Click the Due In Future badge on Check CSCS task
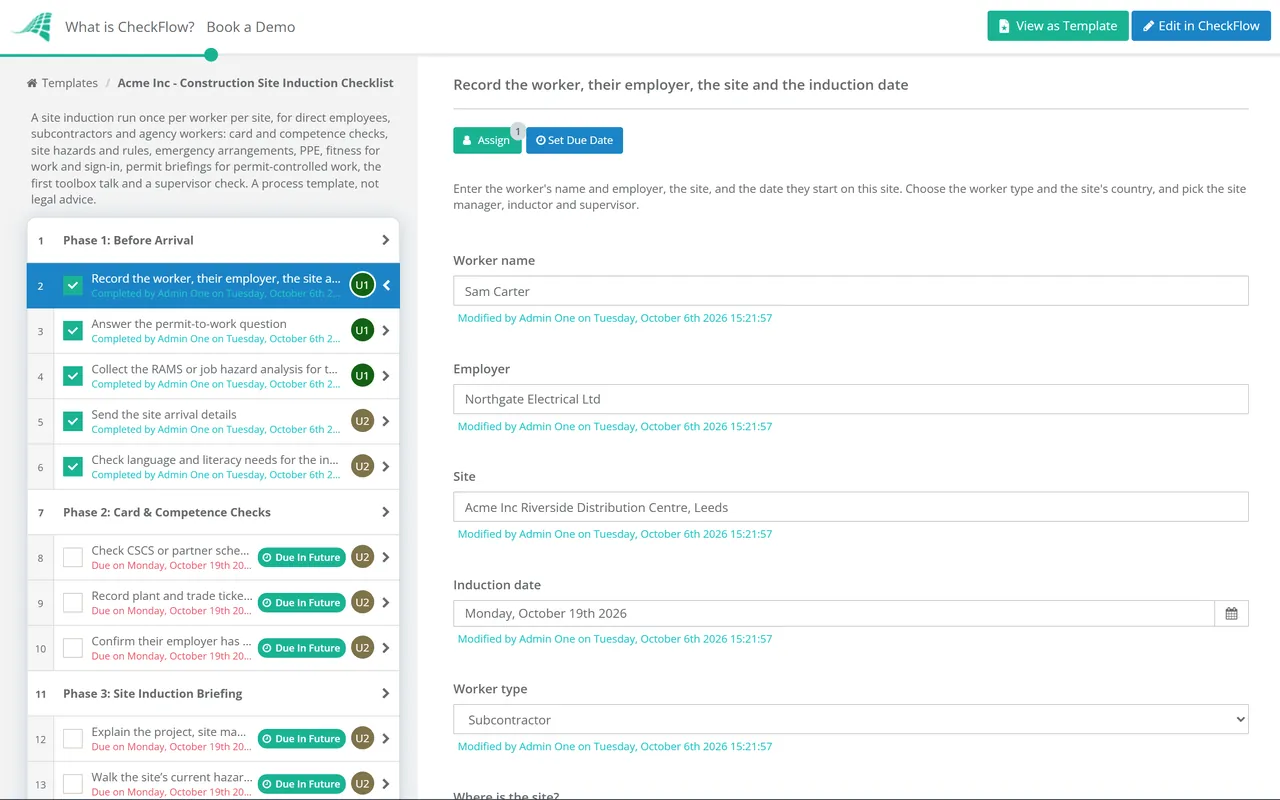Image resolution: width=1280 pixels, height=800 pixels. pyautogui.click(x=301, y=557)
